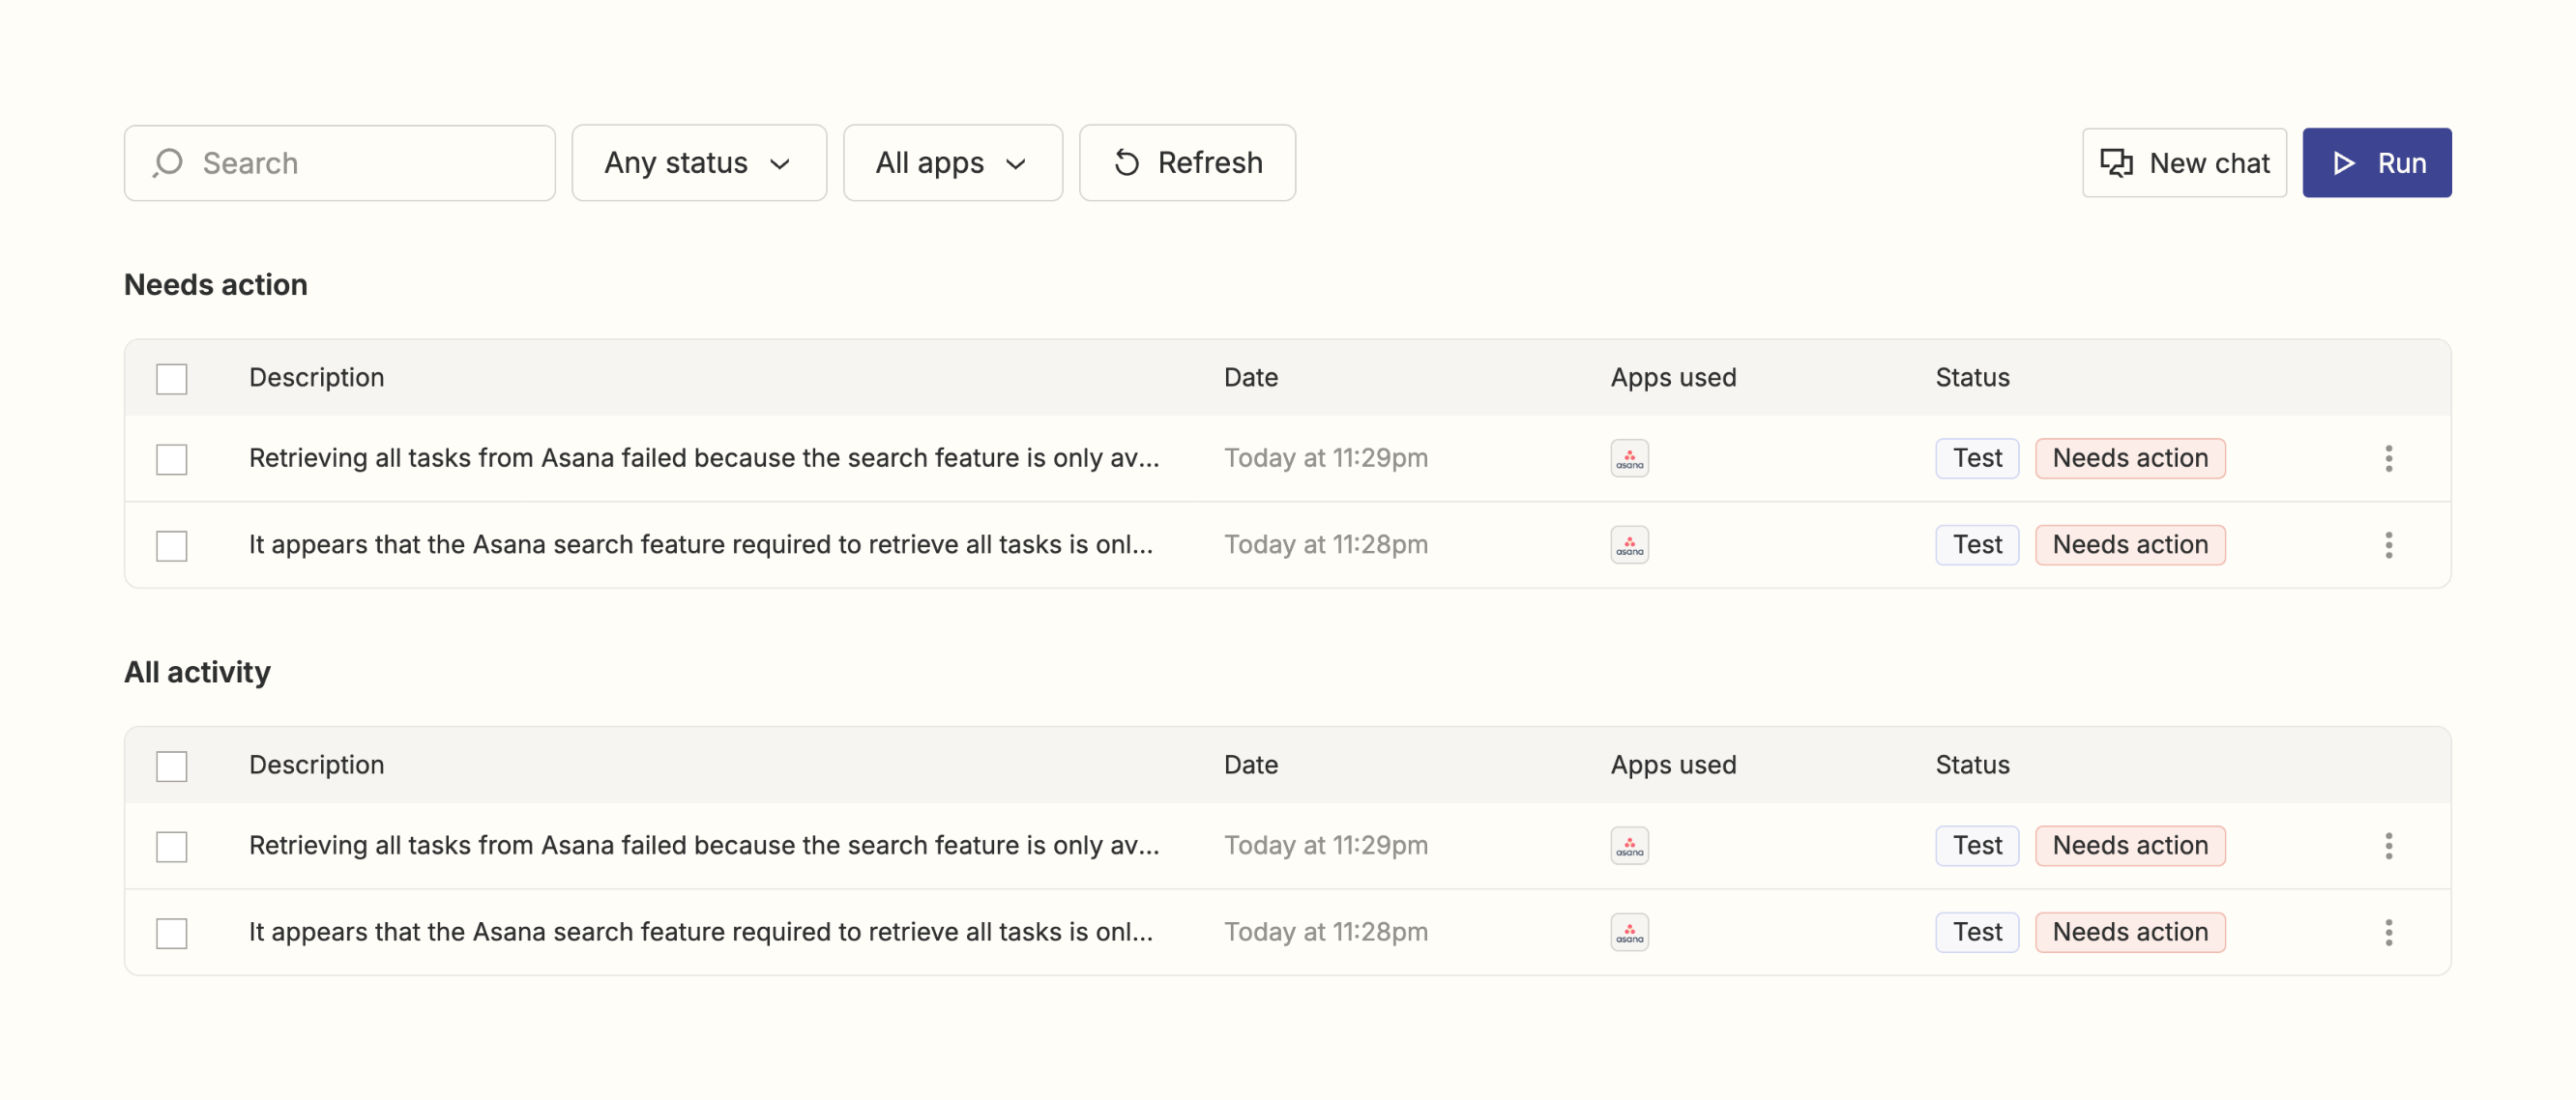
Task: Open the three-dot menu for the Needs action 11:29pm row
Action: click(2388, 458)
